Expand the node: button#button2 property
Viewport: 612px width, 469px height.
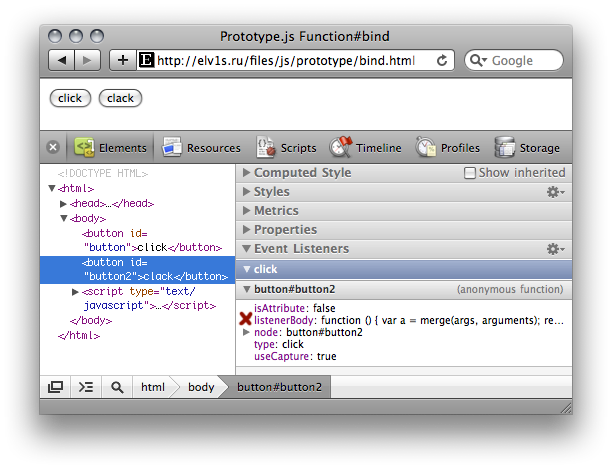point(246,332)
